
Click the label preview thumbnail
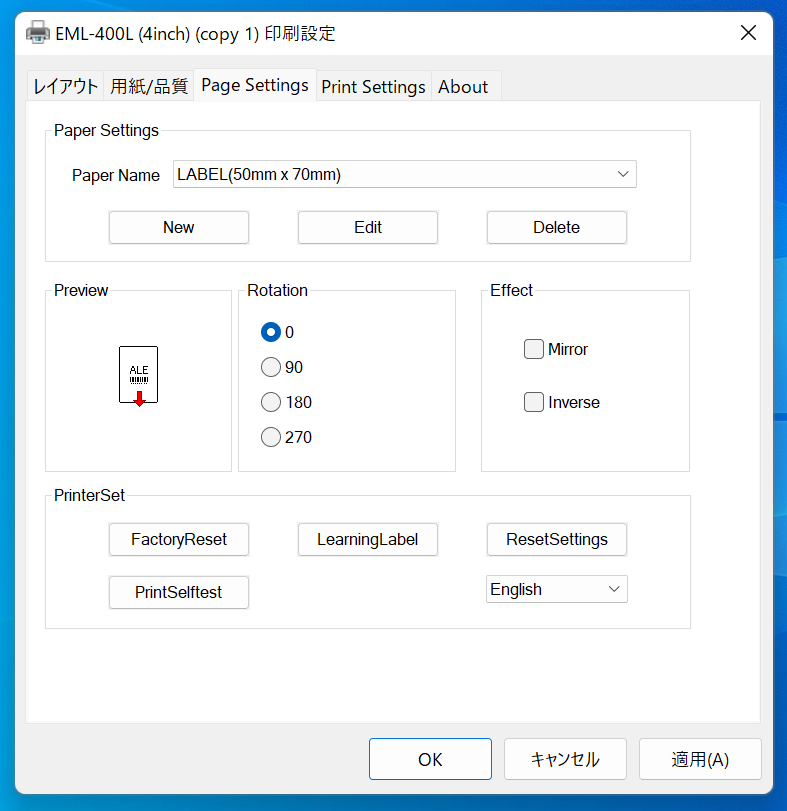(139, 376)
